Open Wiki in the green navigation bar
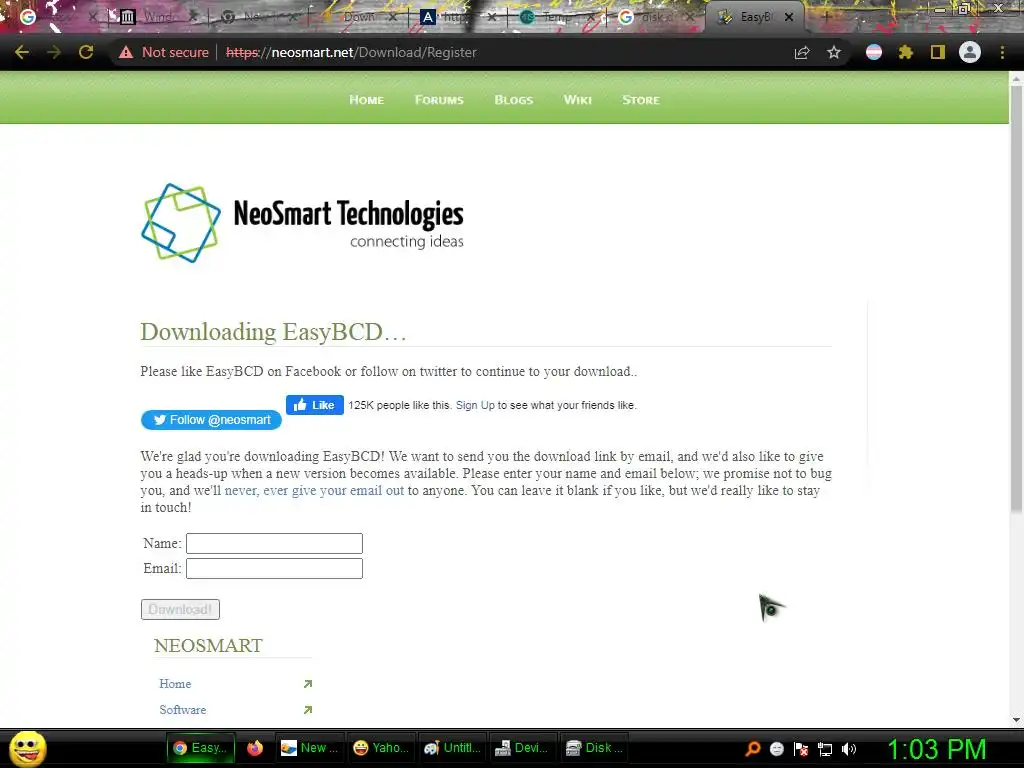The width and height of the screenshot is (1024, 768). click(577, 100)
